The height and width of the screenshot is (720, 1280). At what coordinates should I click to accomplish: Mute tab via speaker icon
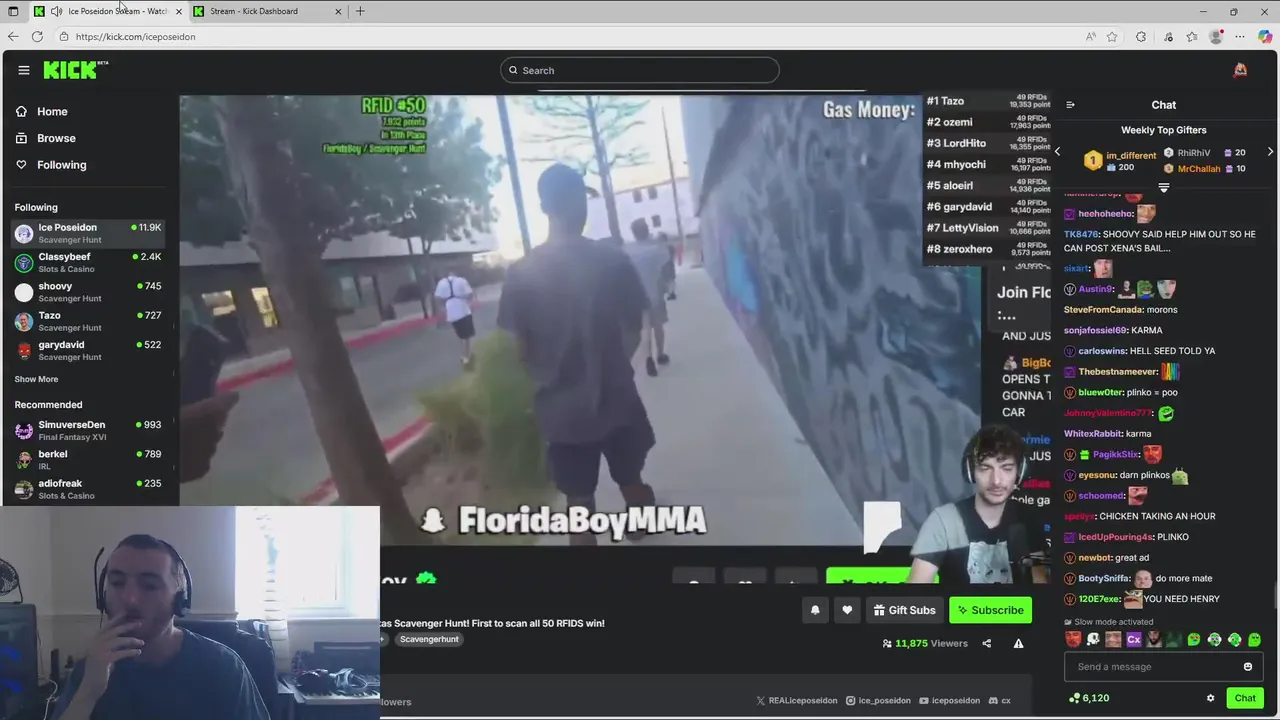(x=57, y=11)
